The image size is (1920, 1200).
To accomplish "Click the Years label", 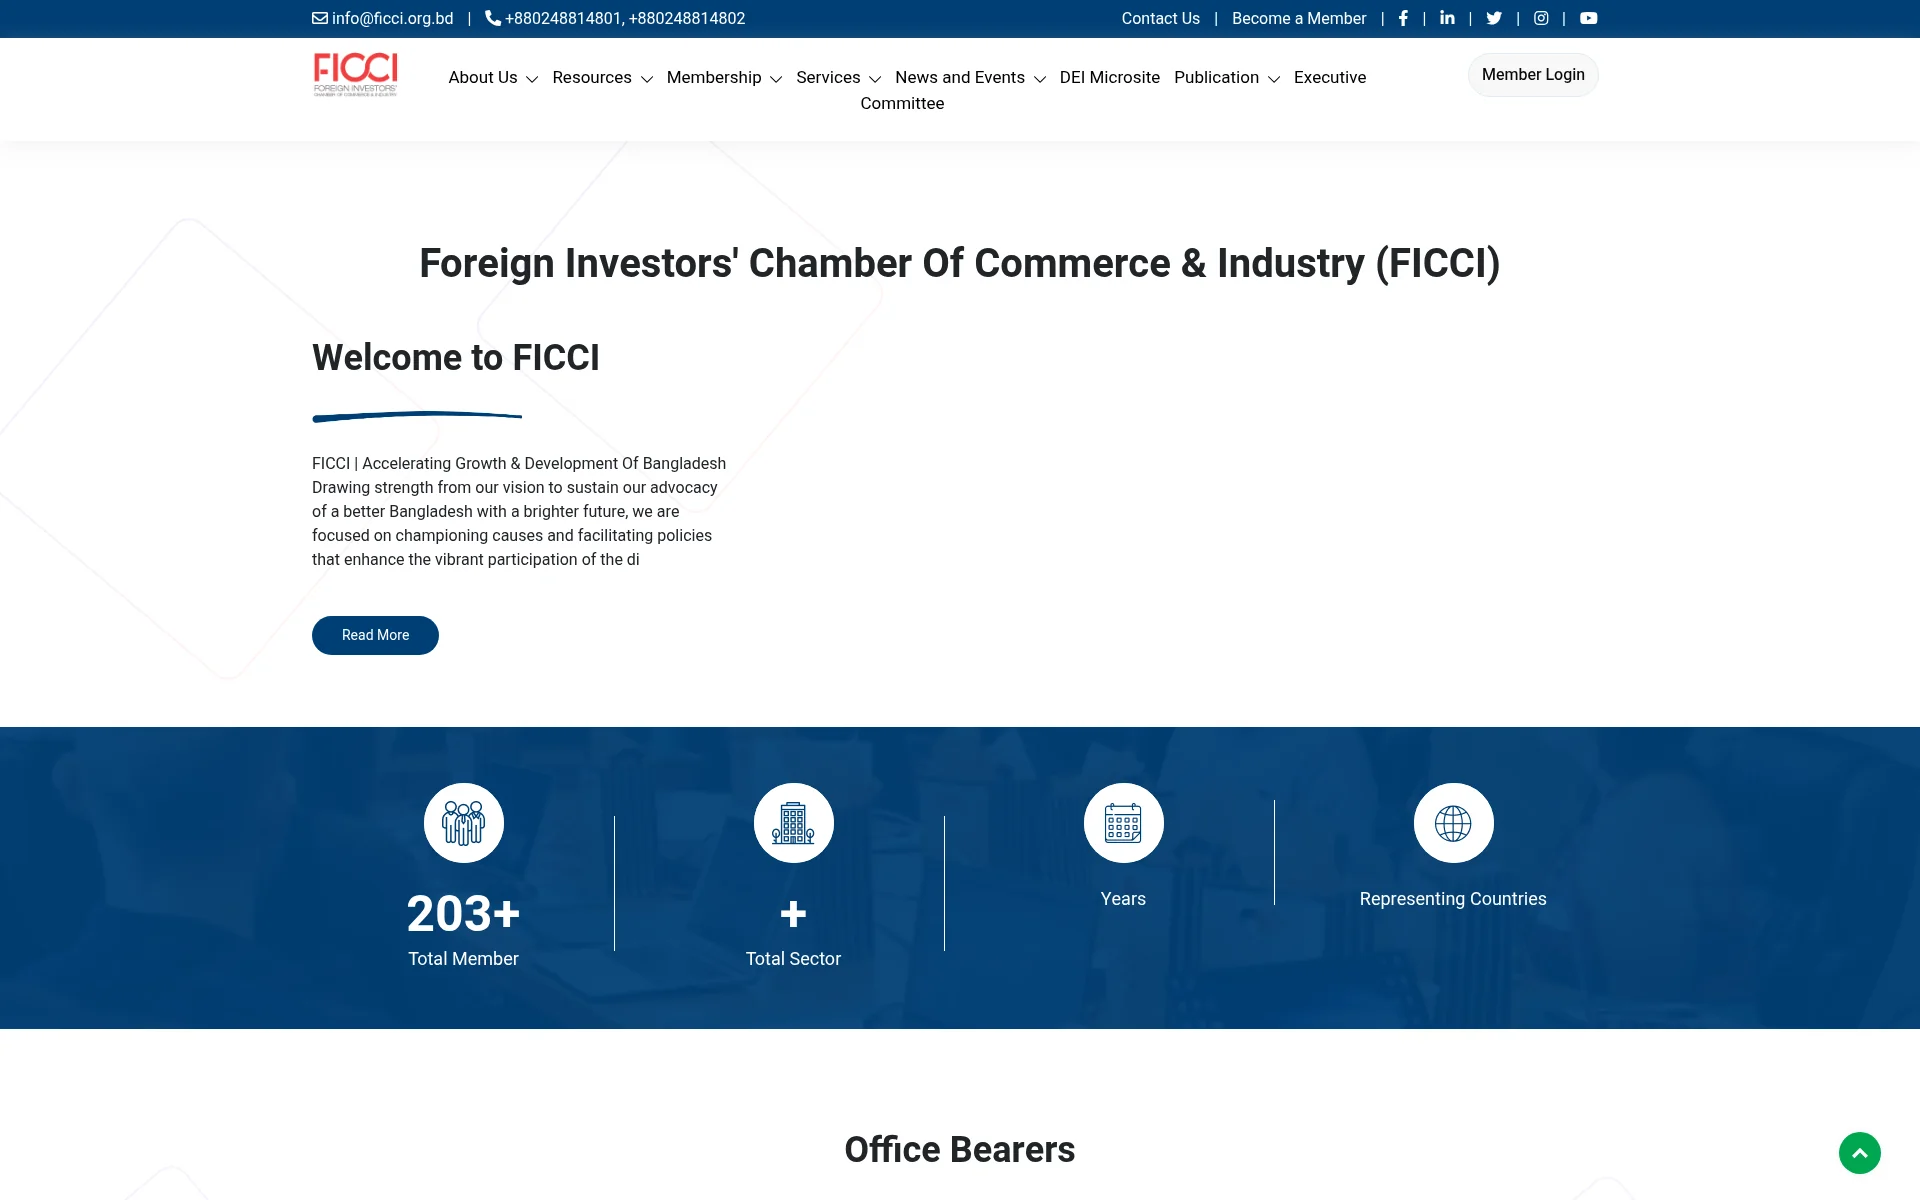I will pos(1123,899).
